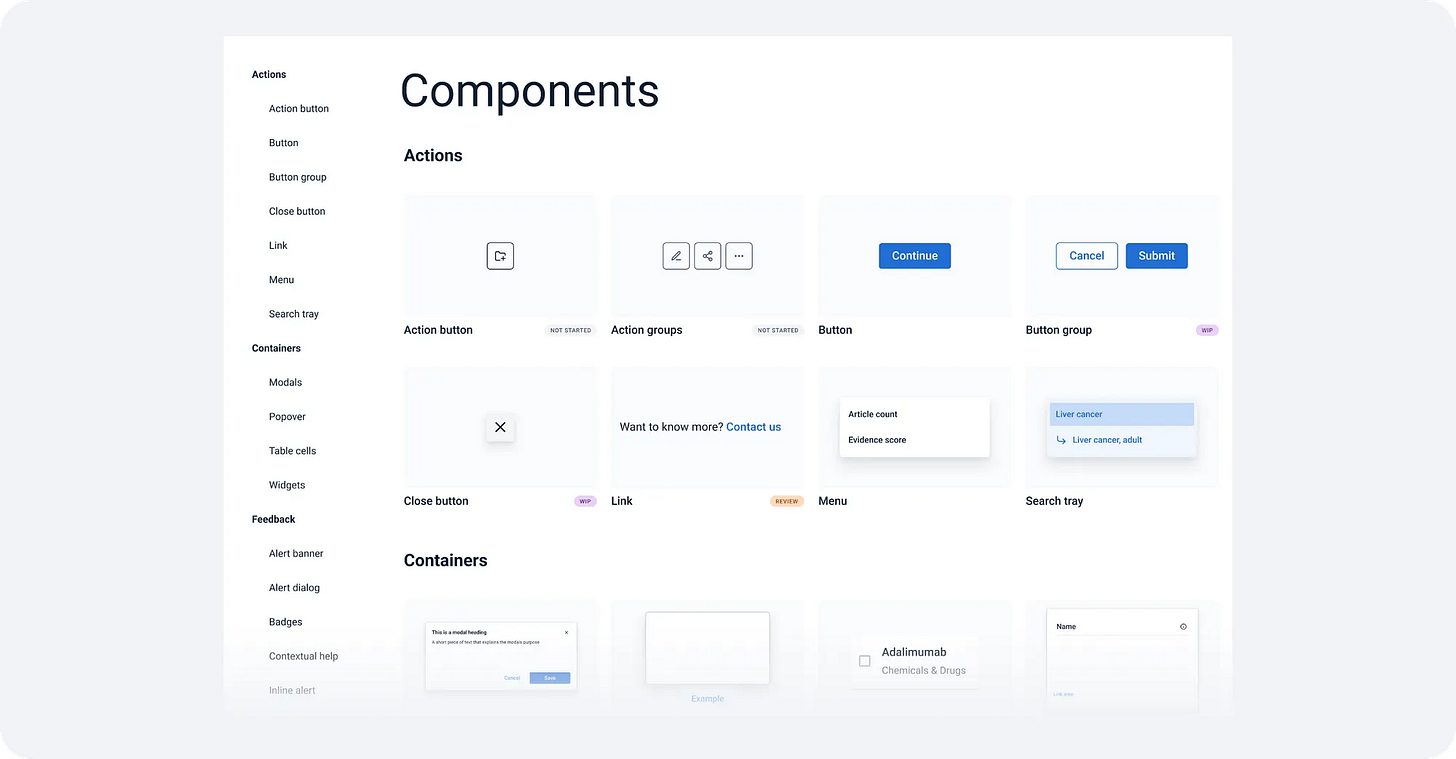Navigate to Close button in the left sidebar
1456x759 pixels.
pos(297,212)
